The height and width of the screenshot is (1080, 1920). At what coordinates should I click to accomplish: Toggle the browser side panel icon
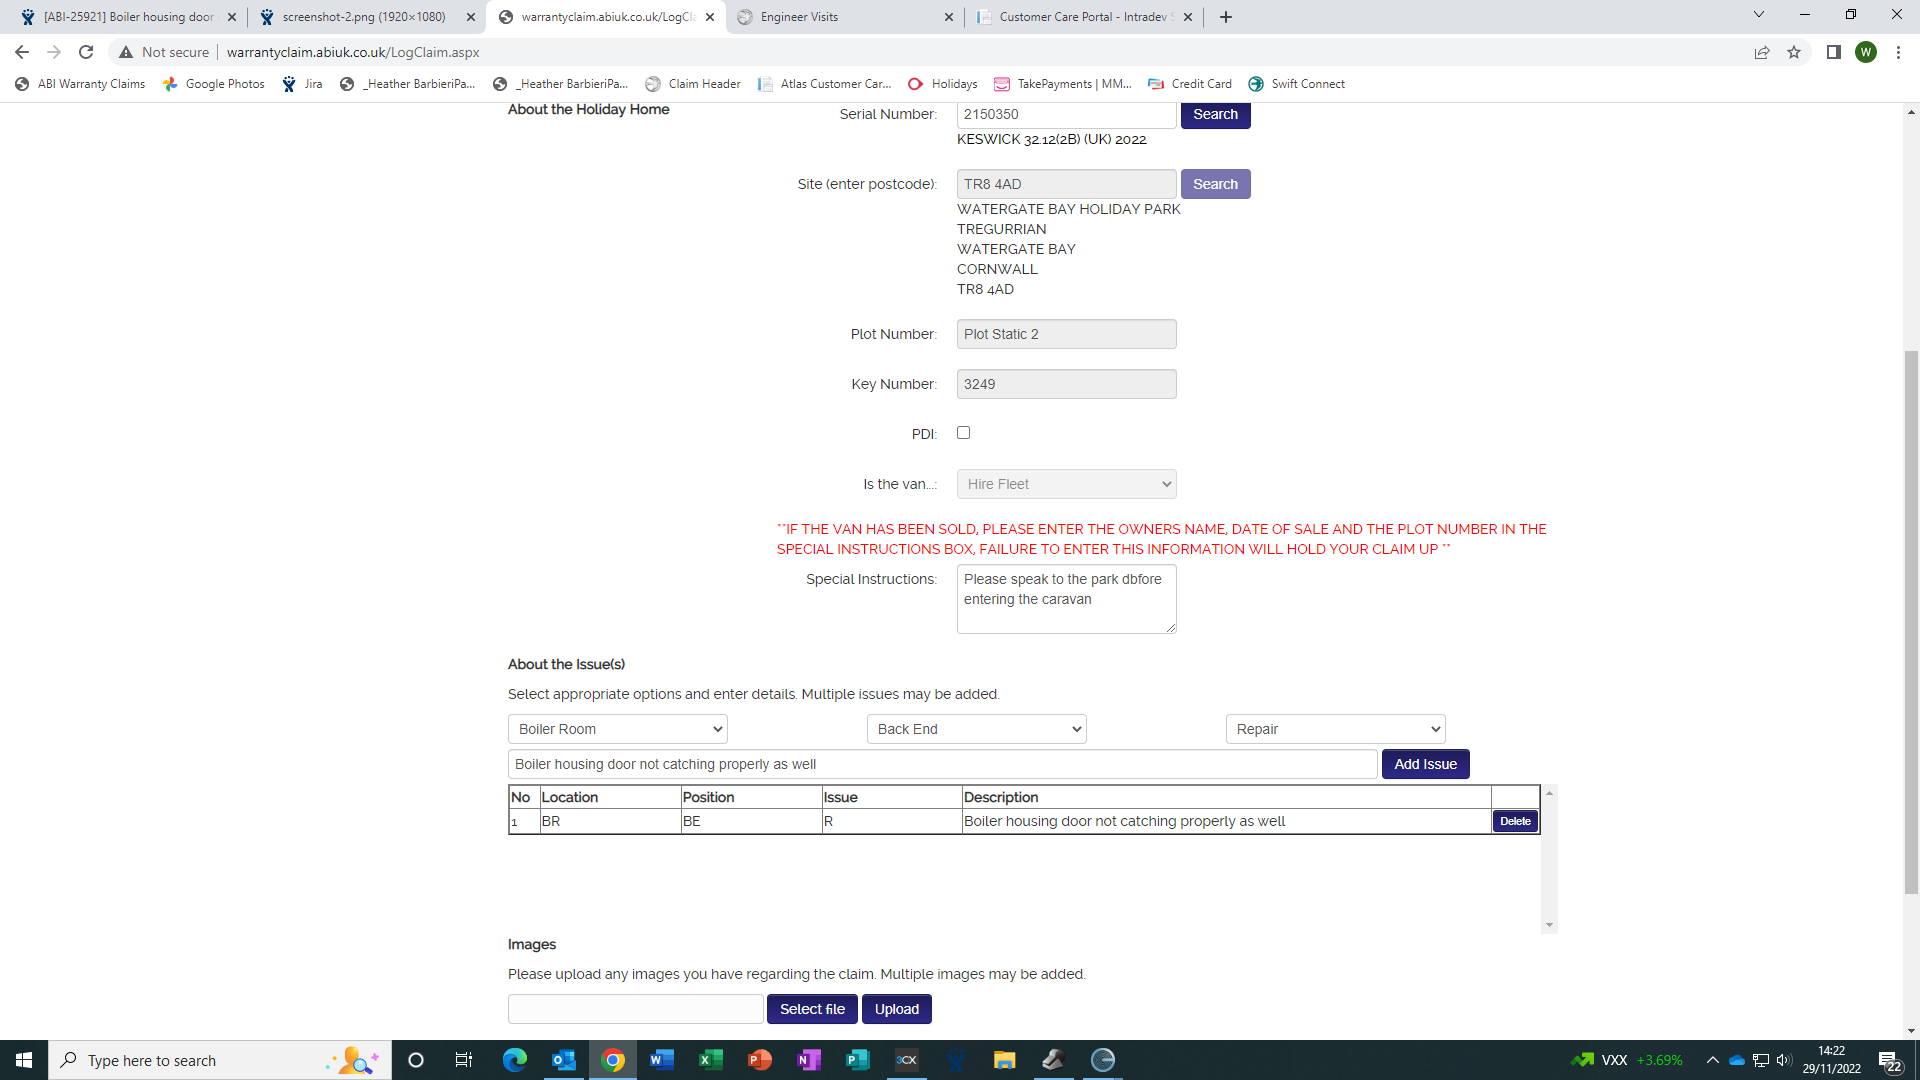pos(1833,52)
